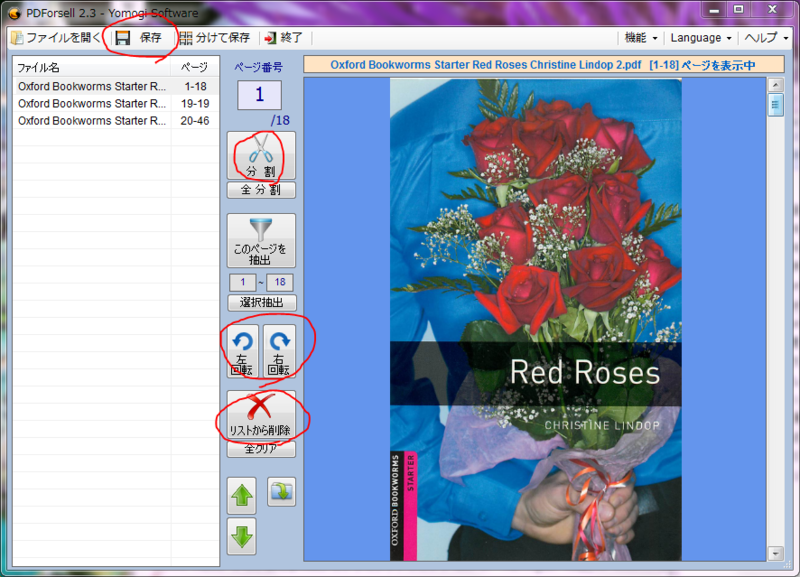Image resolution: width=800 pixels, height=577 pixels.
Task: Click extraction range end field 18
Action: (x=280, y=282)
